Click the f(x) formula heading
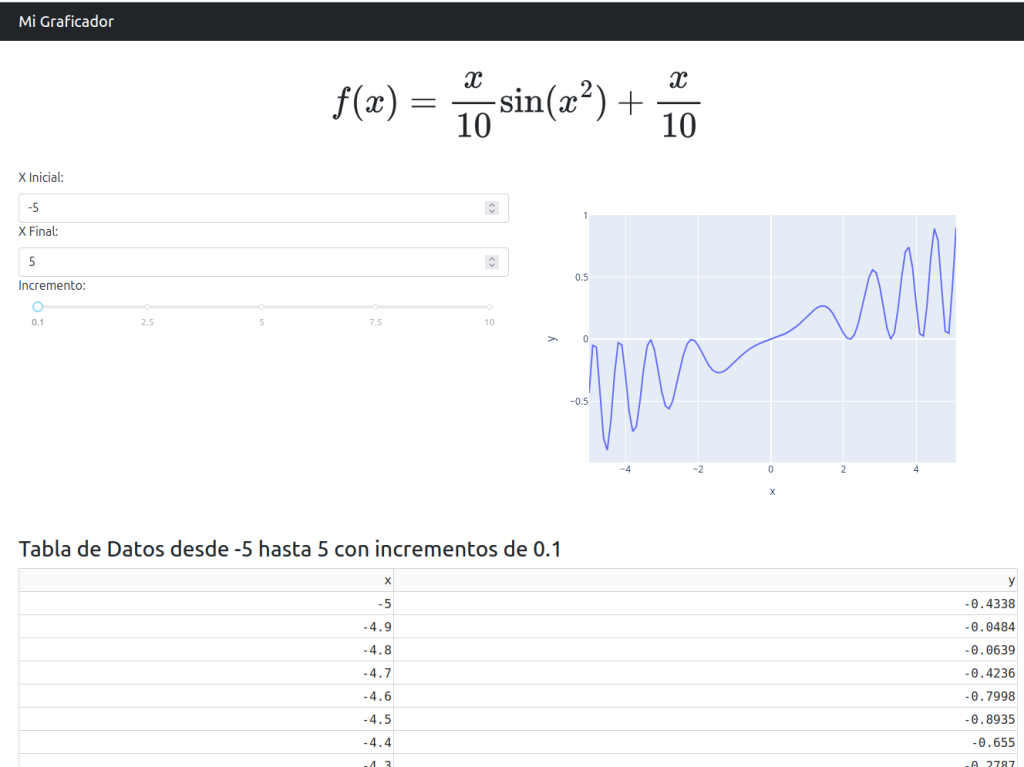This screenshot has width=1024, height=767. point(516,105)
